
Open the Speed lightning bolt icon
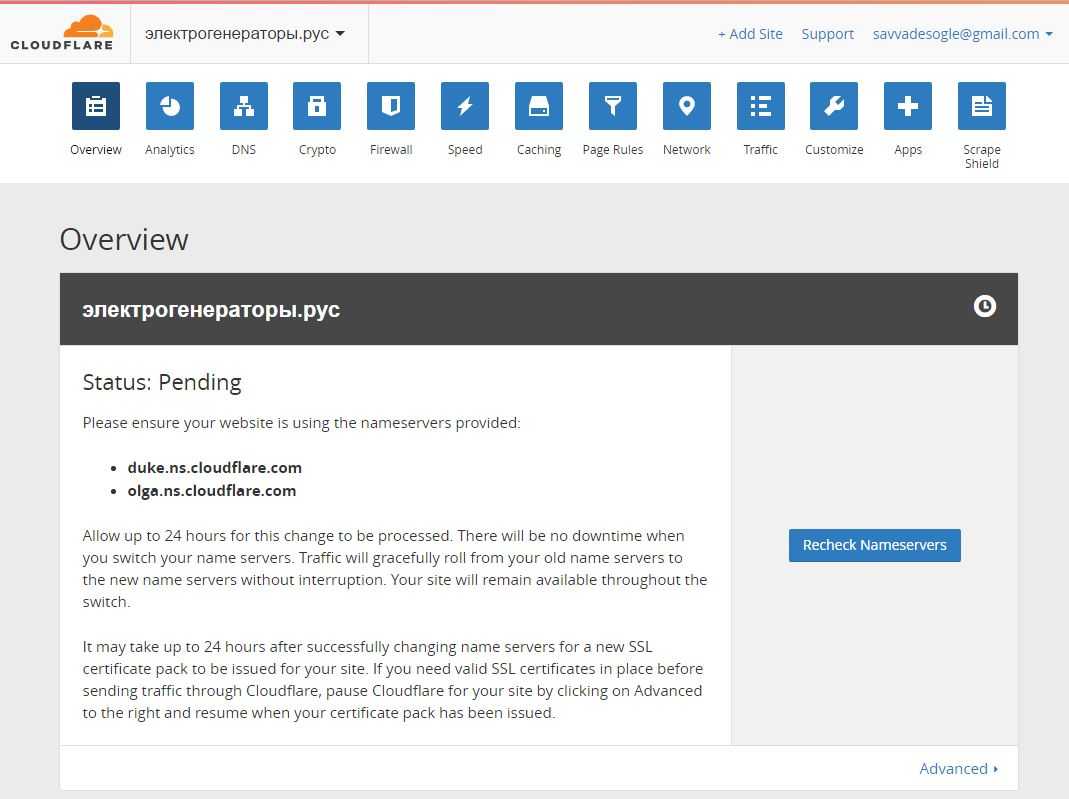tap(465, 106)
